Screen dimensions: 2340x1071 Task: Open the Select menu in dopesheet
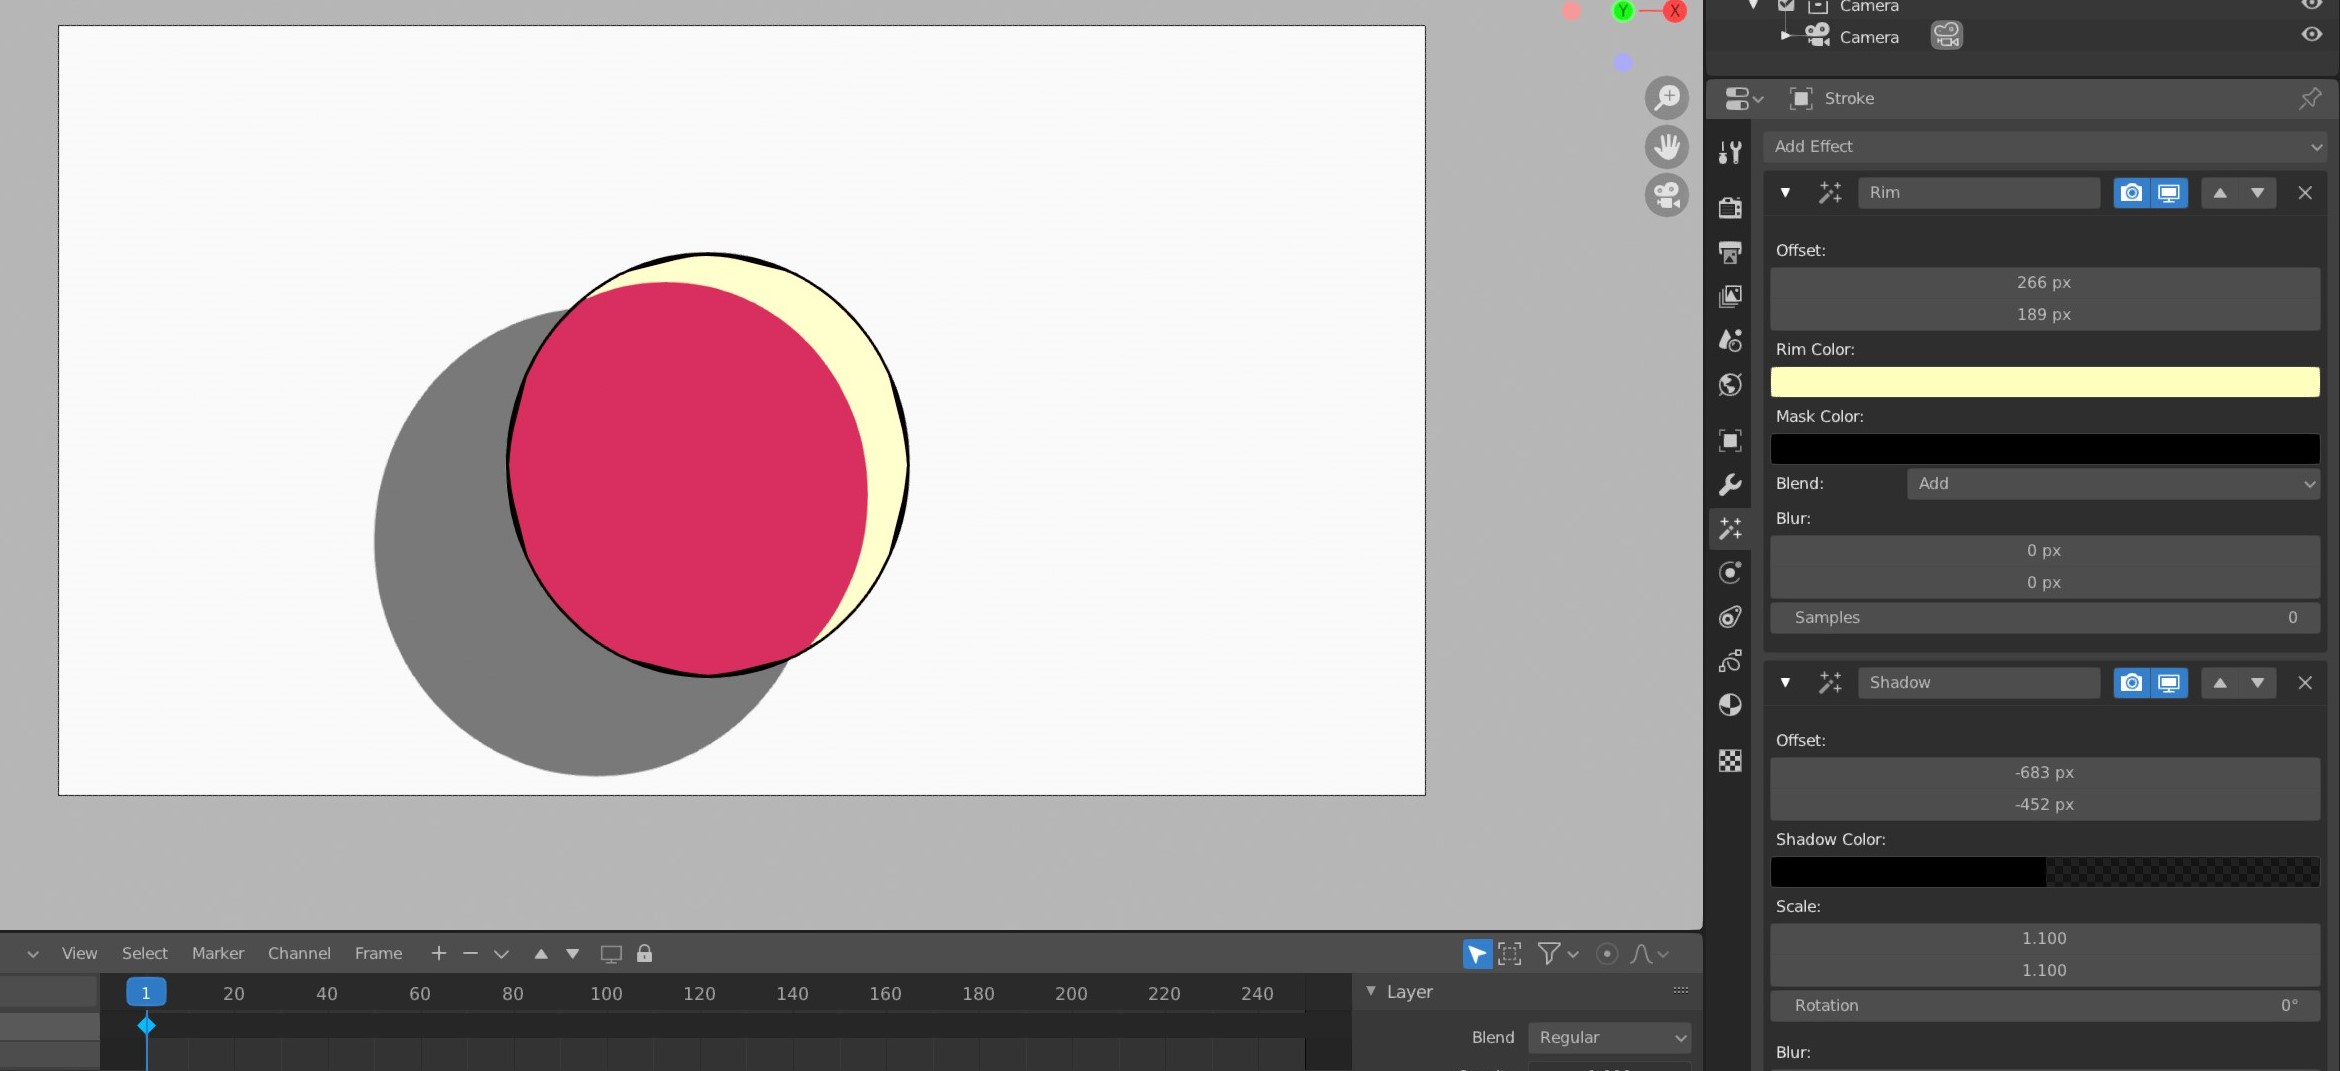point(144,954)
